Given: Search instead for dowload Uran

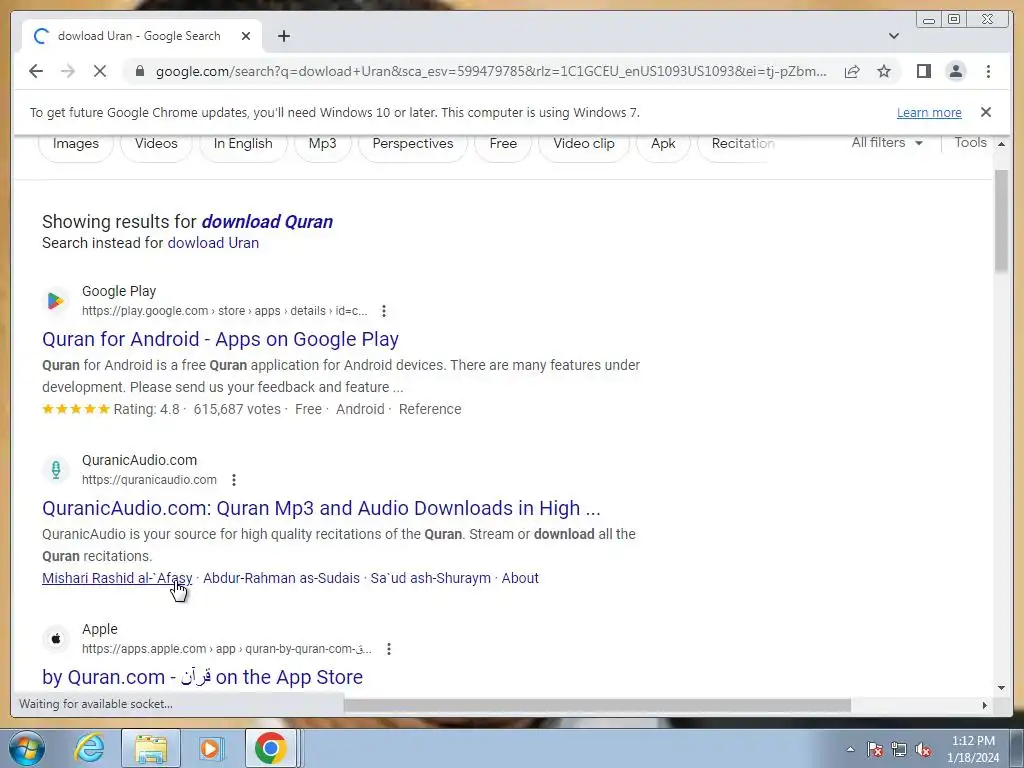Looking at the screenshot, I should coord(213,243).
